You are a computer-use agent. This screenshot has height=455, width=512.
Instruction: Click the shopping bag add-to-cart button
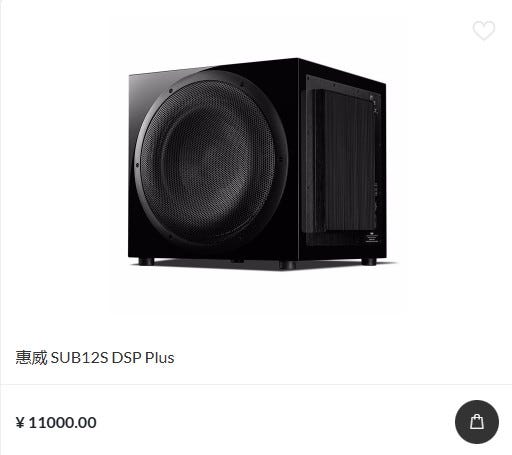click(477, 422)
